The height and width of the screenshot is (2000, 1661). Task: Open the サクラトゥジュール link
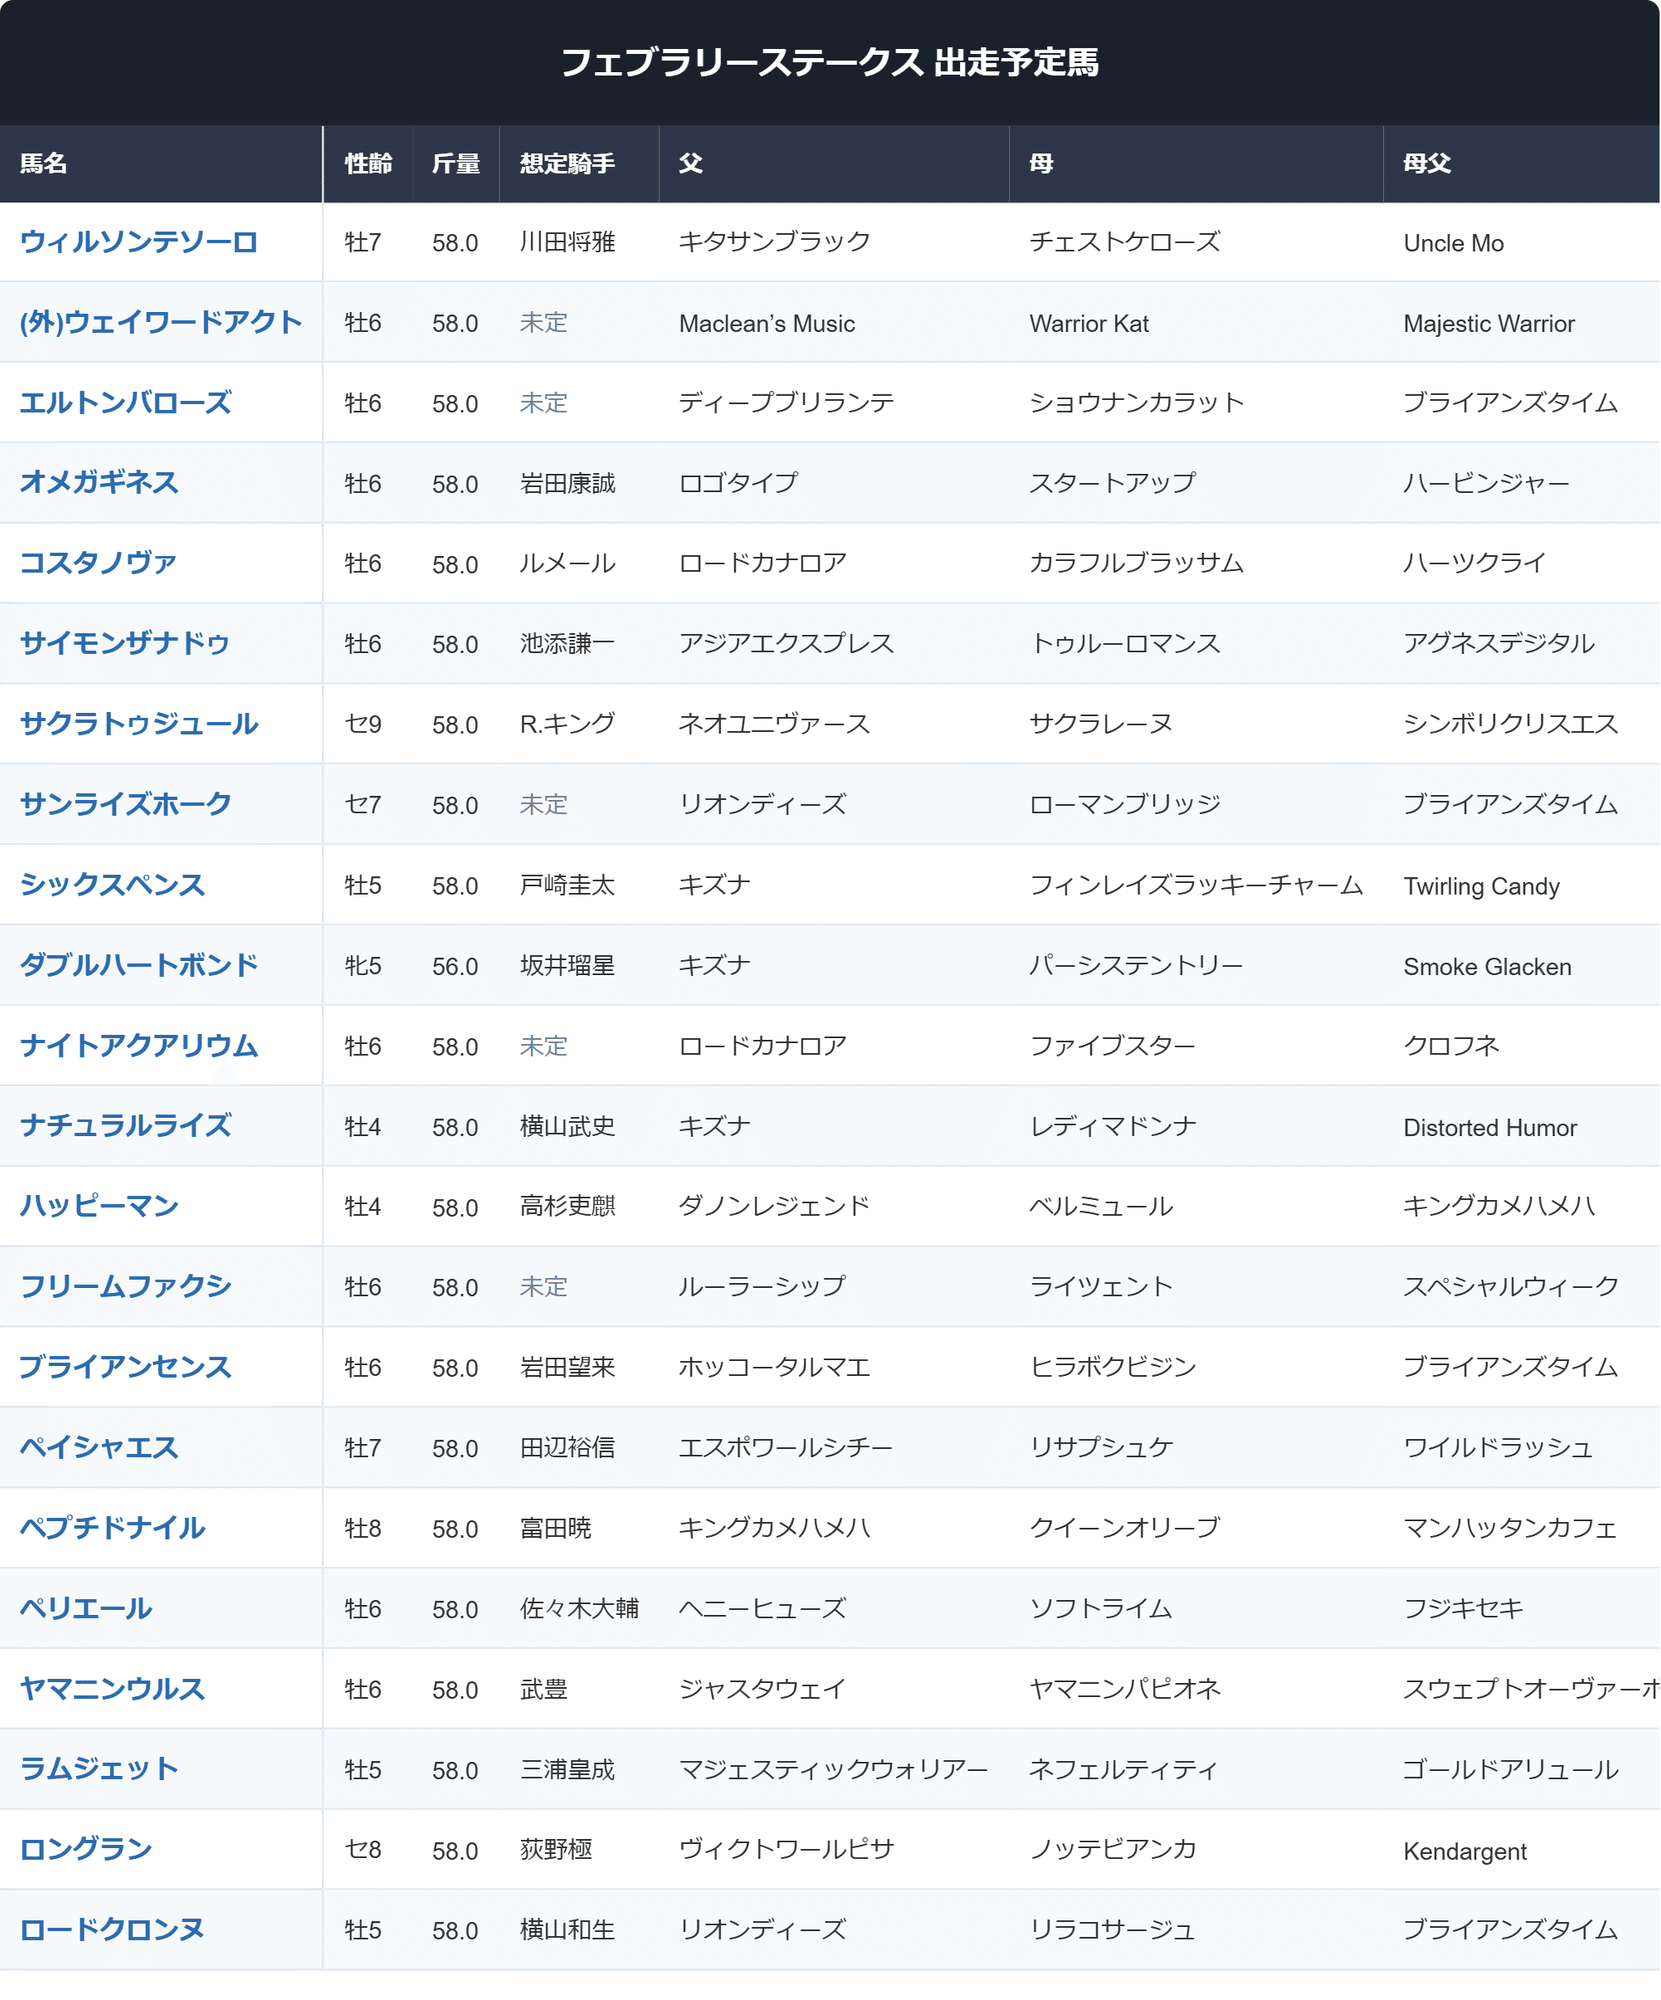139,724
